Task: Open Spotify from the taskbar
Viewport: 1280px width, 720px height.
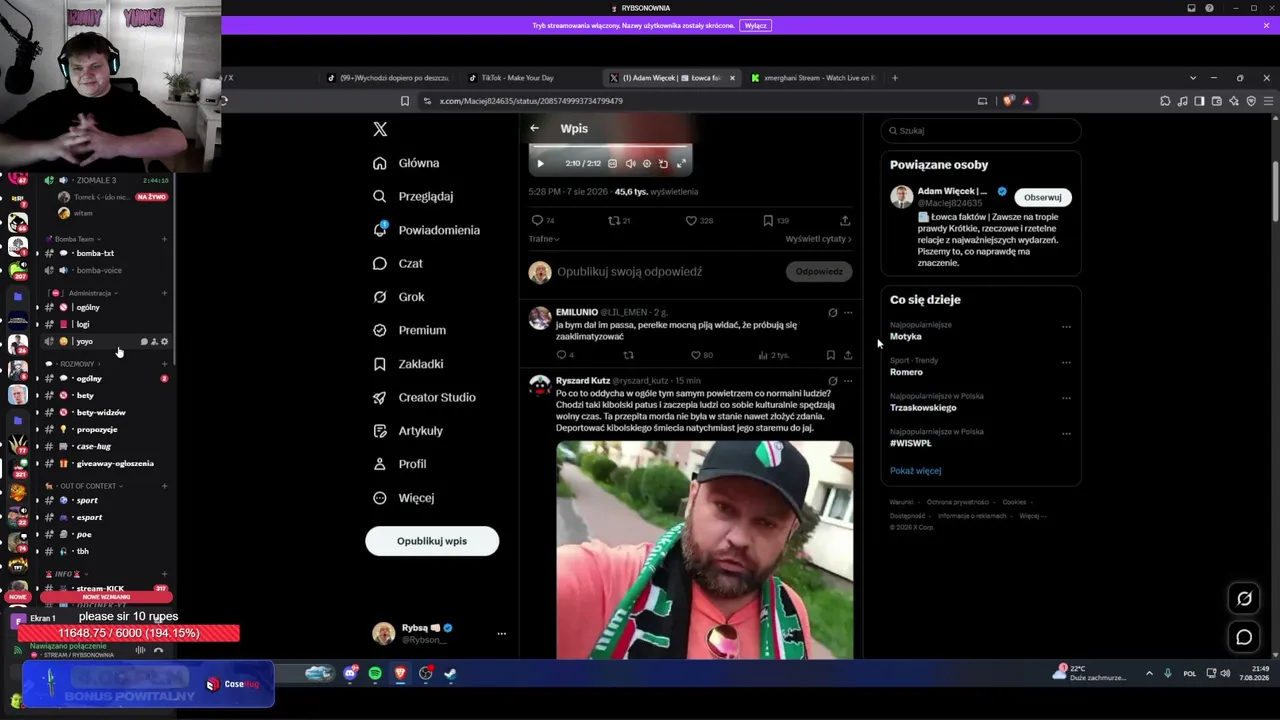Action: [375, 674]
